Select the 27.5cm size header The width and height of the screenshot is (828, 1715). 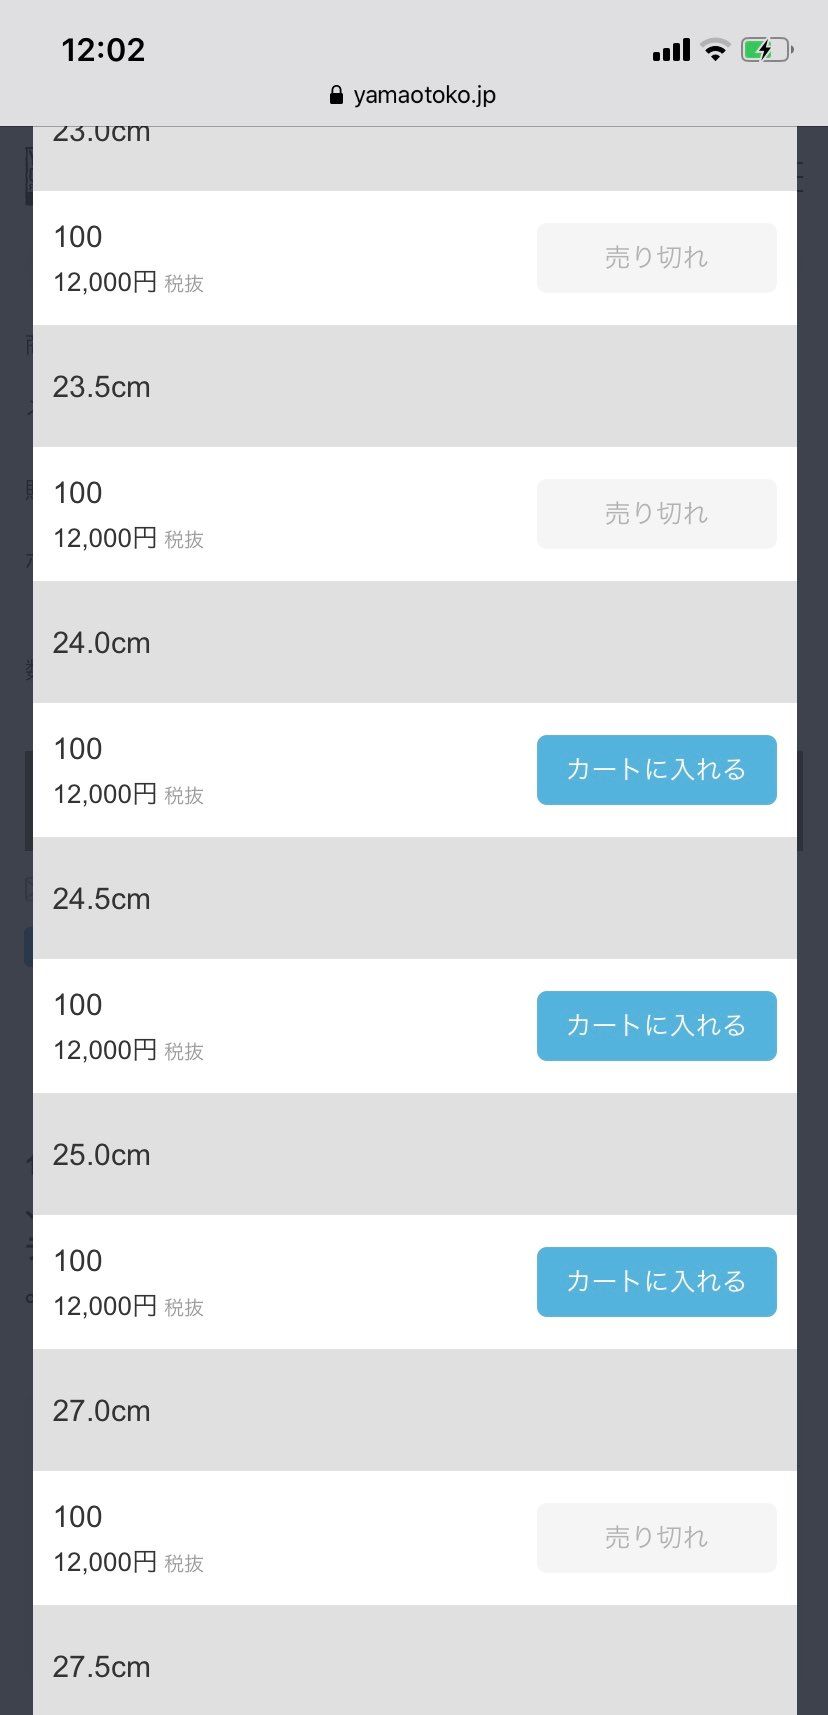415,1660
